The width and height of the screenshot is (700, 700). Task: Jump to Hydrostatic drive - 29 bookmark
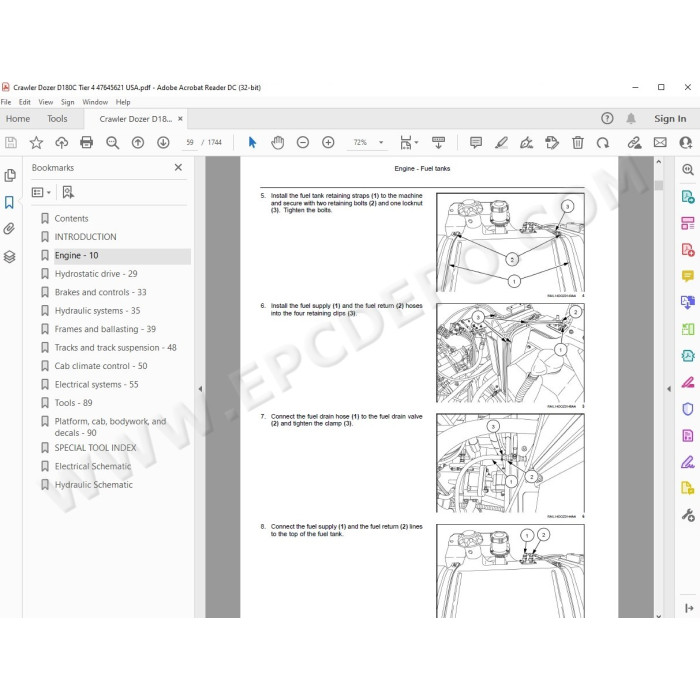pyautogui.click(x=96, y=274)
